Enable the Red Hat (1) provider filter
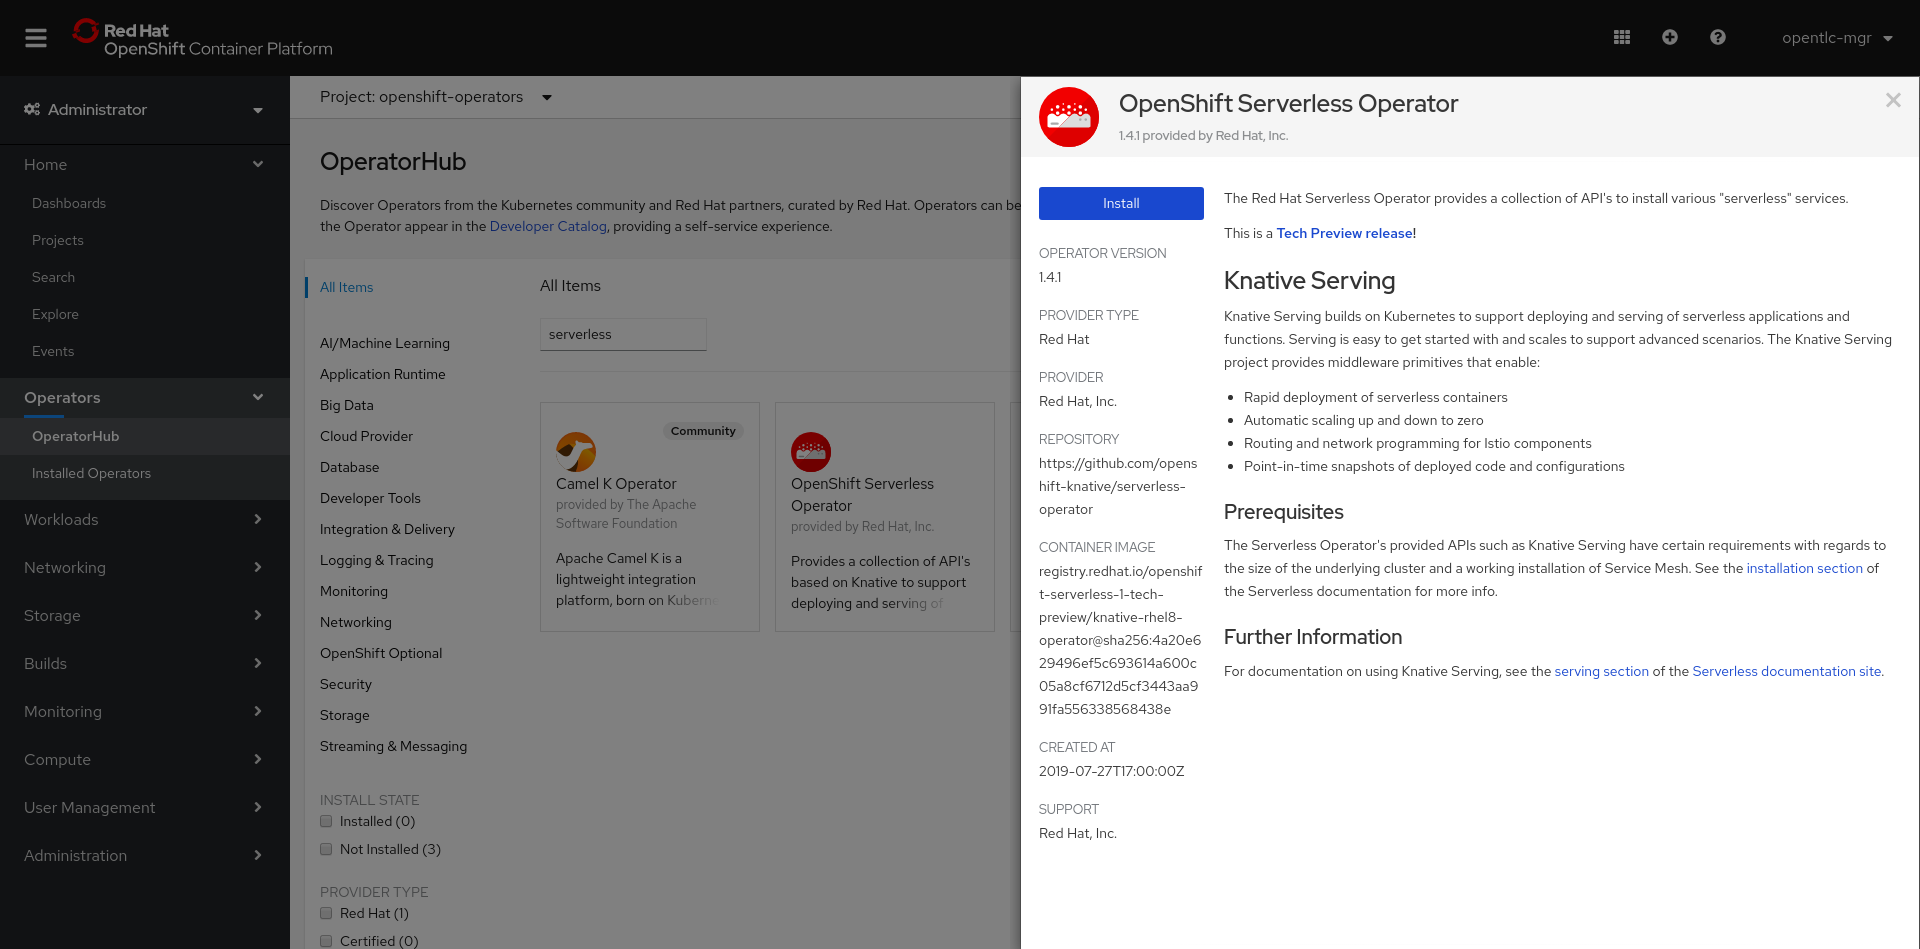The image size is (1920, 949). 326,913
